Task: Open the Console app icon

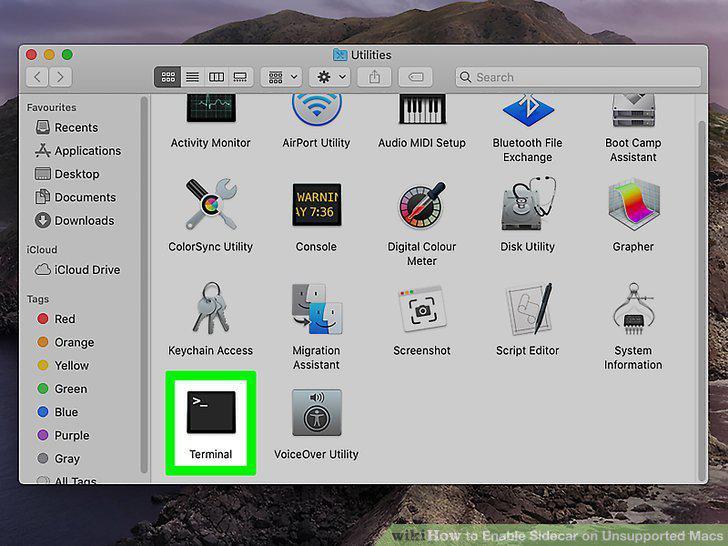Action: click(317, 204)
